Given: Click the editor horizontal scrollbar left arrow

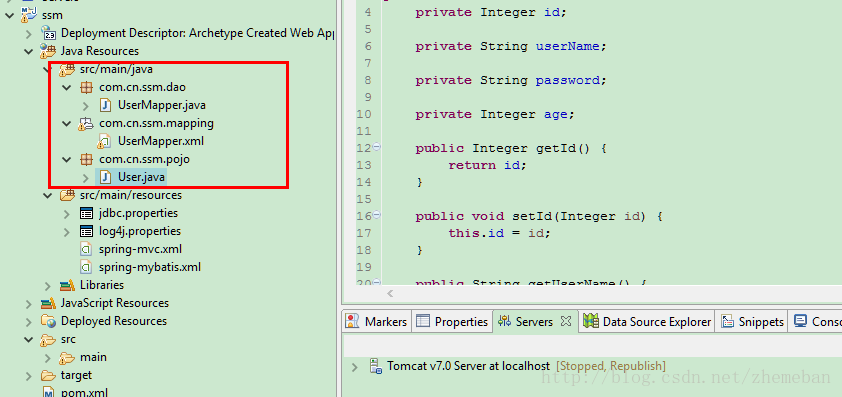Looking at the screenshot, I should tap(390, 294).
